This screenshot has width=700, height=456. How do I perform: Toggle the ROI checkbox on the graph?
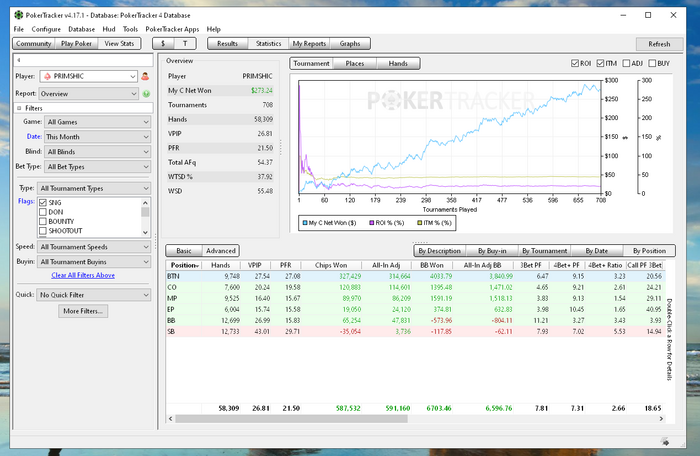tap(575, 63)
